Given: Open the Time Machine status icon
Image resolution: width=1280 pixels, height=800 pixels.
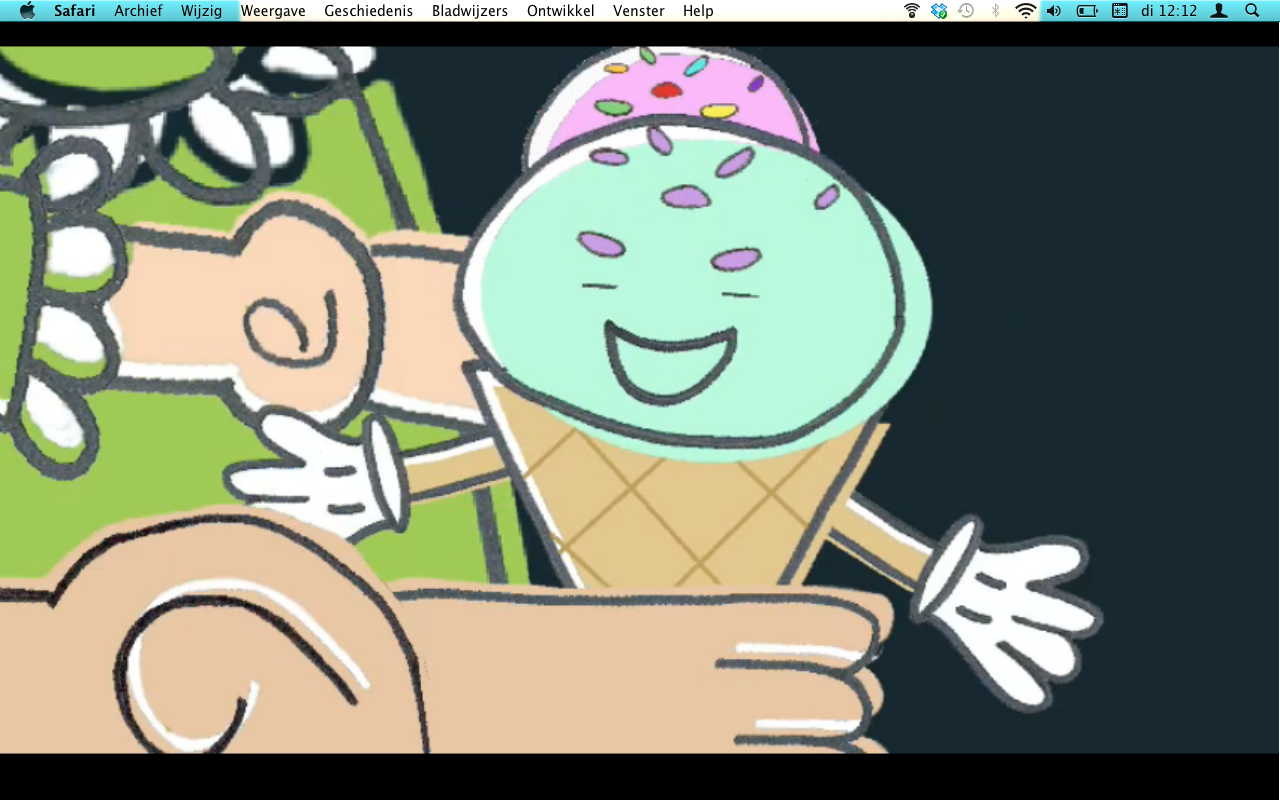Looking at the screenshot, I should [966, 11].
